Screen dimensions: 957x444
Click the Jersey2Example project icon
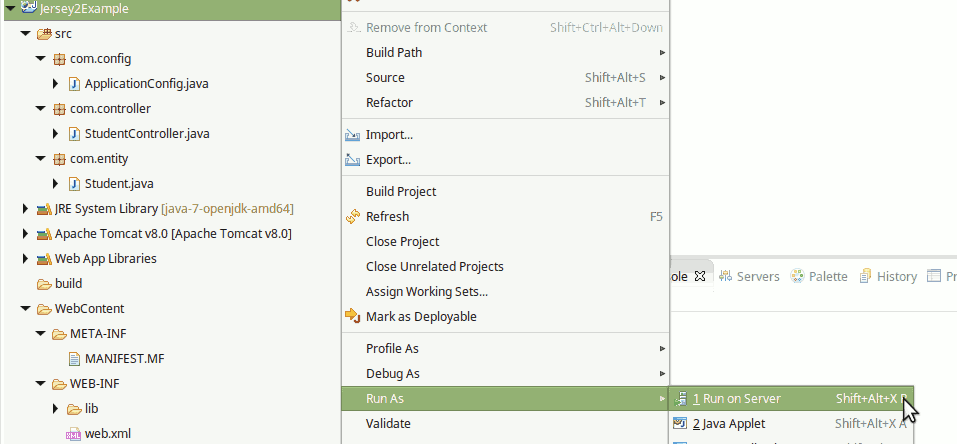27,9
